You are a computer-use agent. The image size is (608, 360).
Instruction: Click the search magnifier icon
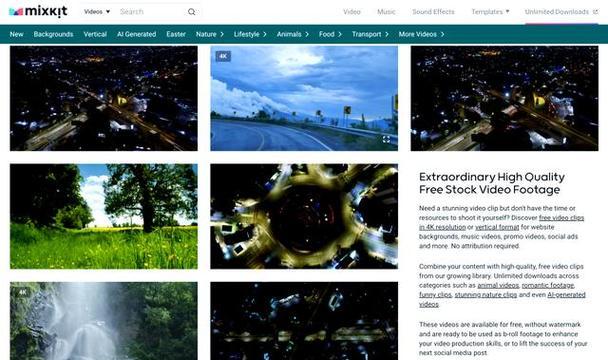point(192,12)
